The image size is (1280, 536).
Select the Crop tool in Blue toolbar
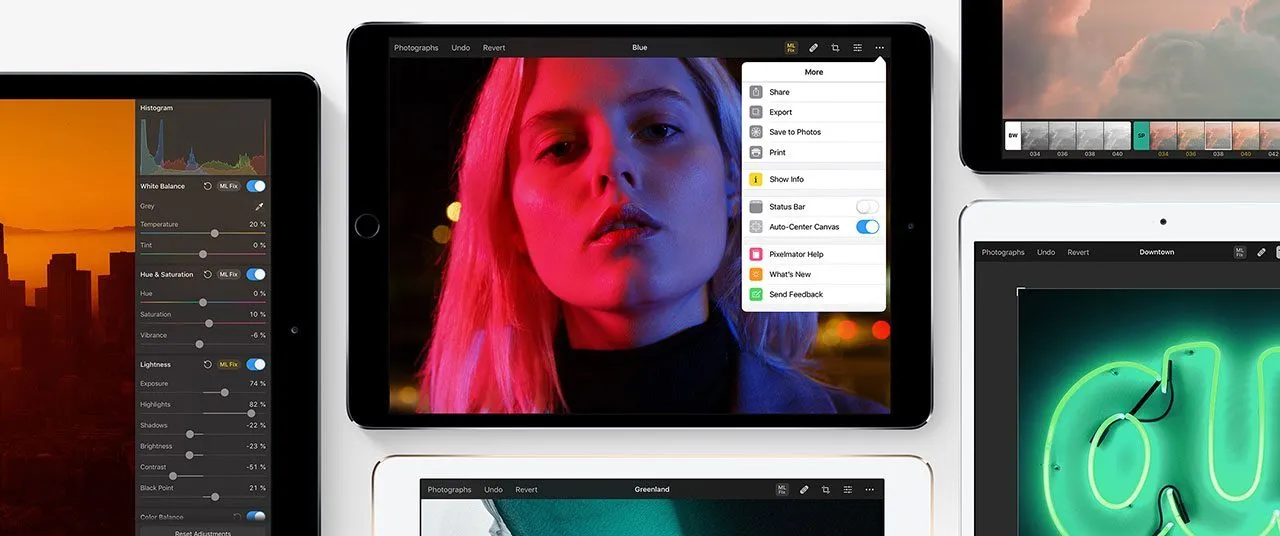pyautogui.click(x=835, y=47)
